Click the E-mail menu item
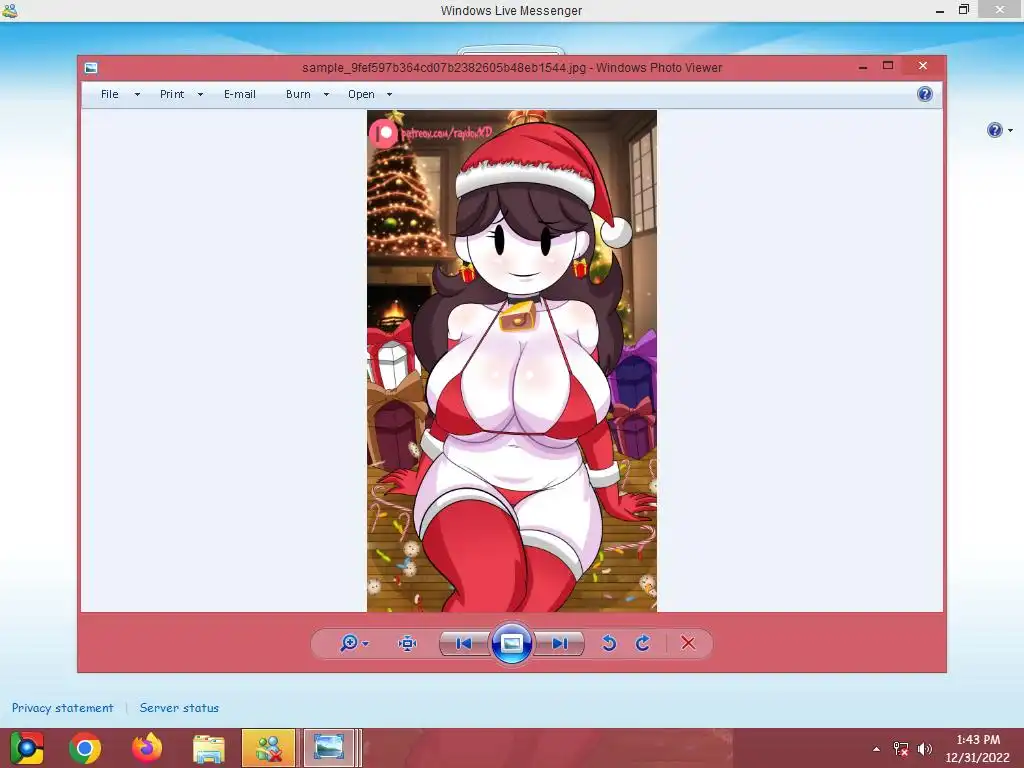 [240, 94]
